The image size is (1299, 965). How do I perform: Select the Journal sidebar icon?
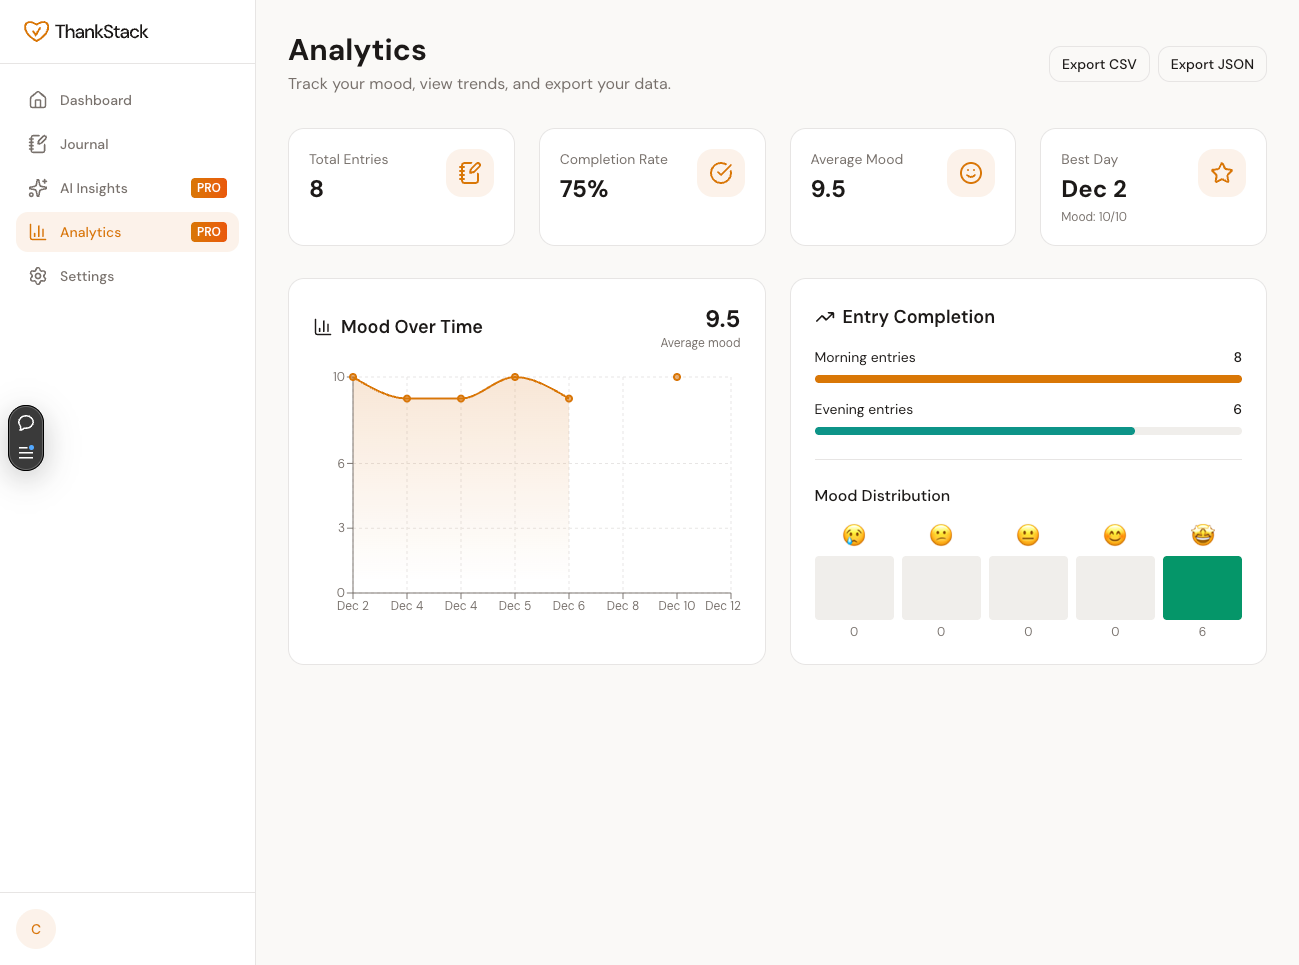[x=37, y=144]
